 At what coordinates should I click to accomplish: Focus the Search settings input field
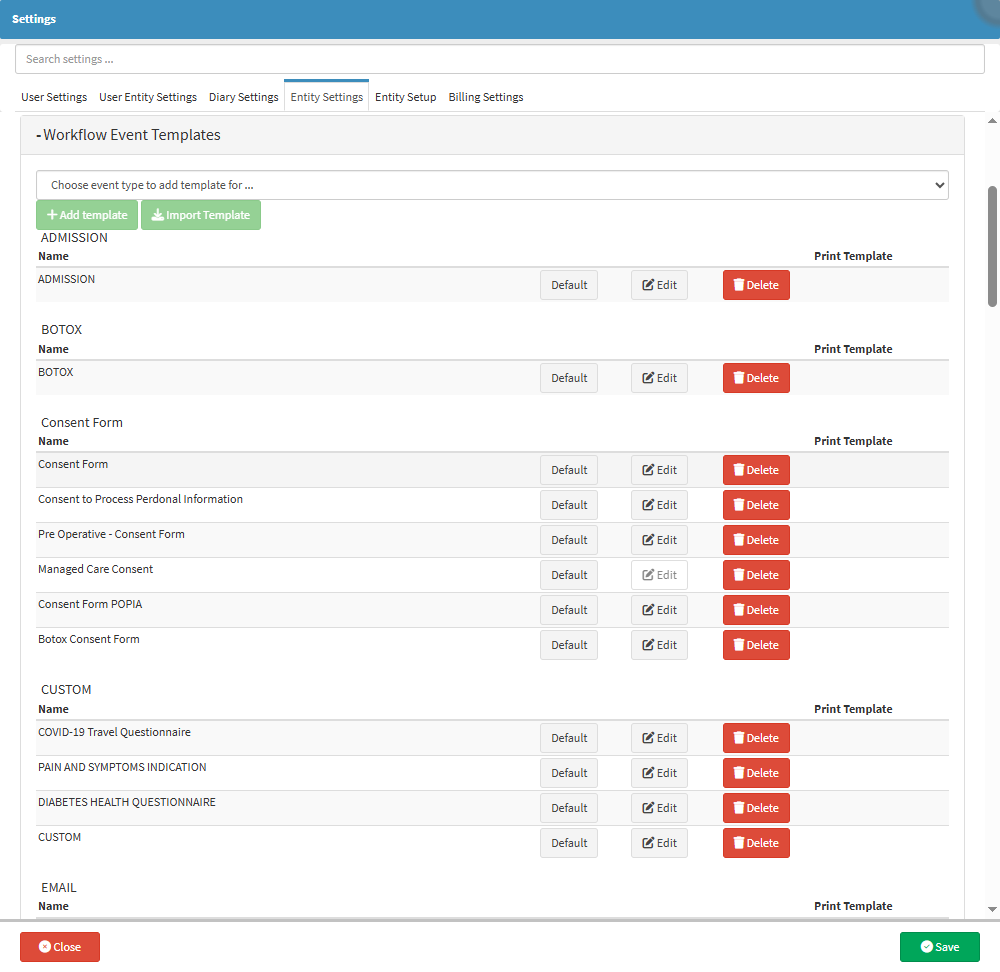(x=500, y=59)
